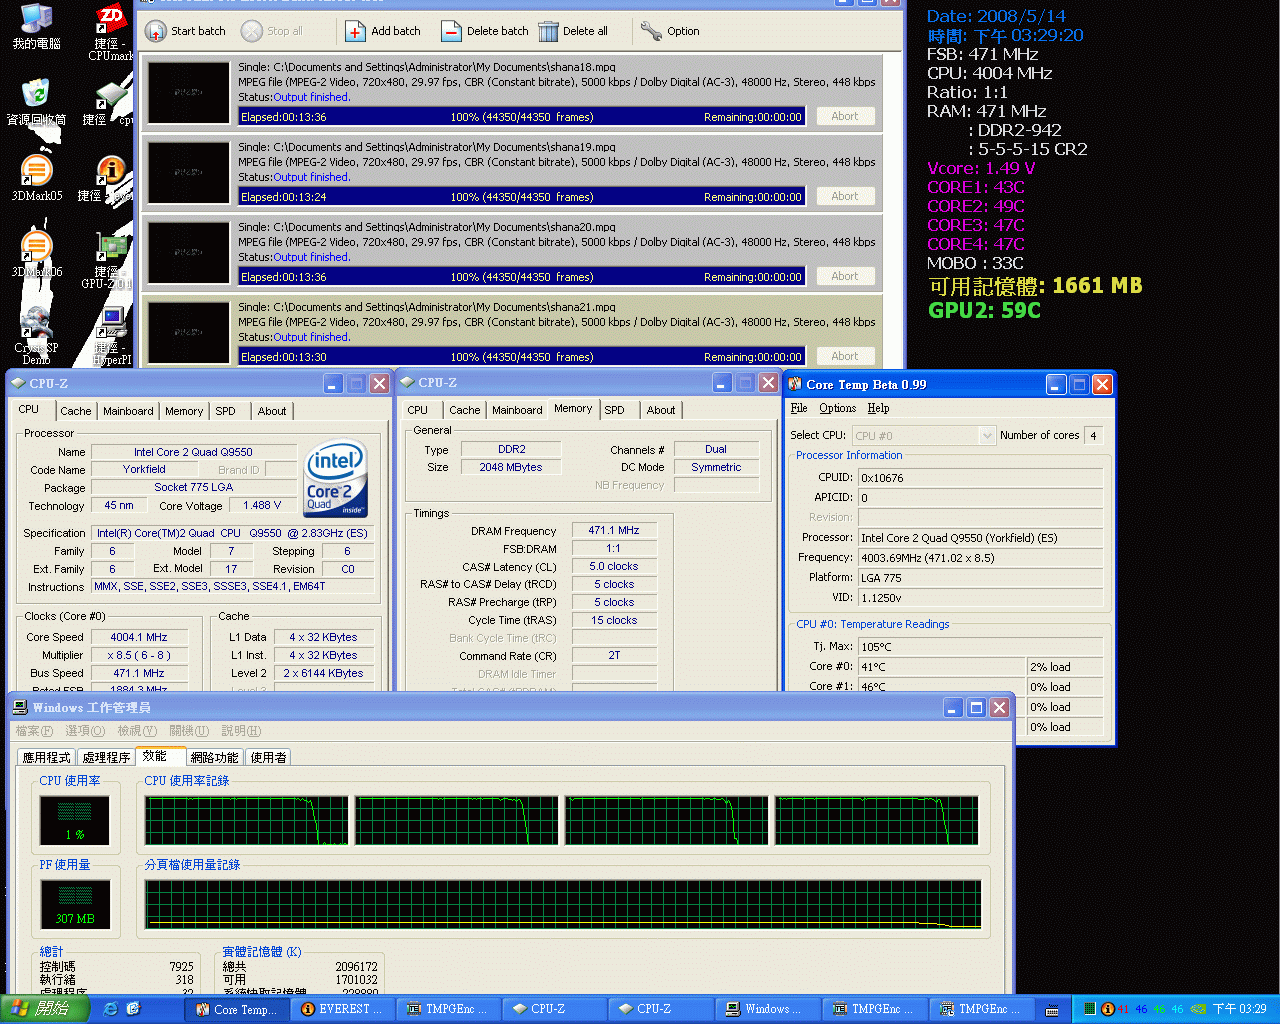Click the Task Manager title bar icon
The height and width of the screenshot is (1024, 1280).
click(x=20, y=707)
